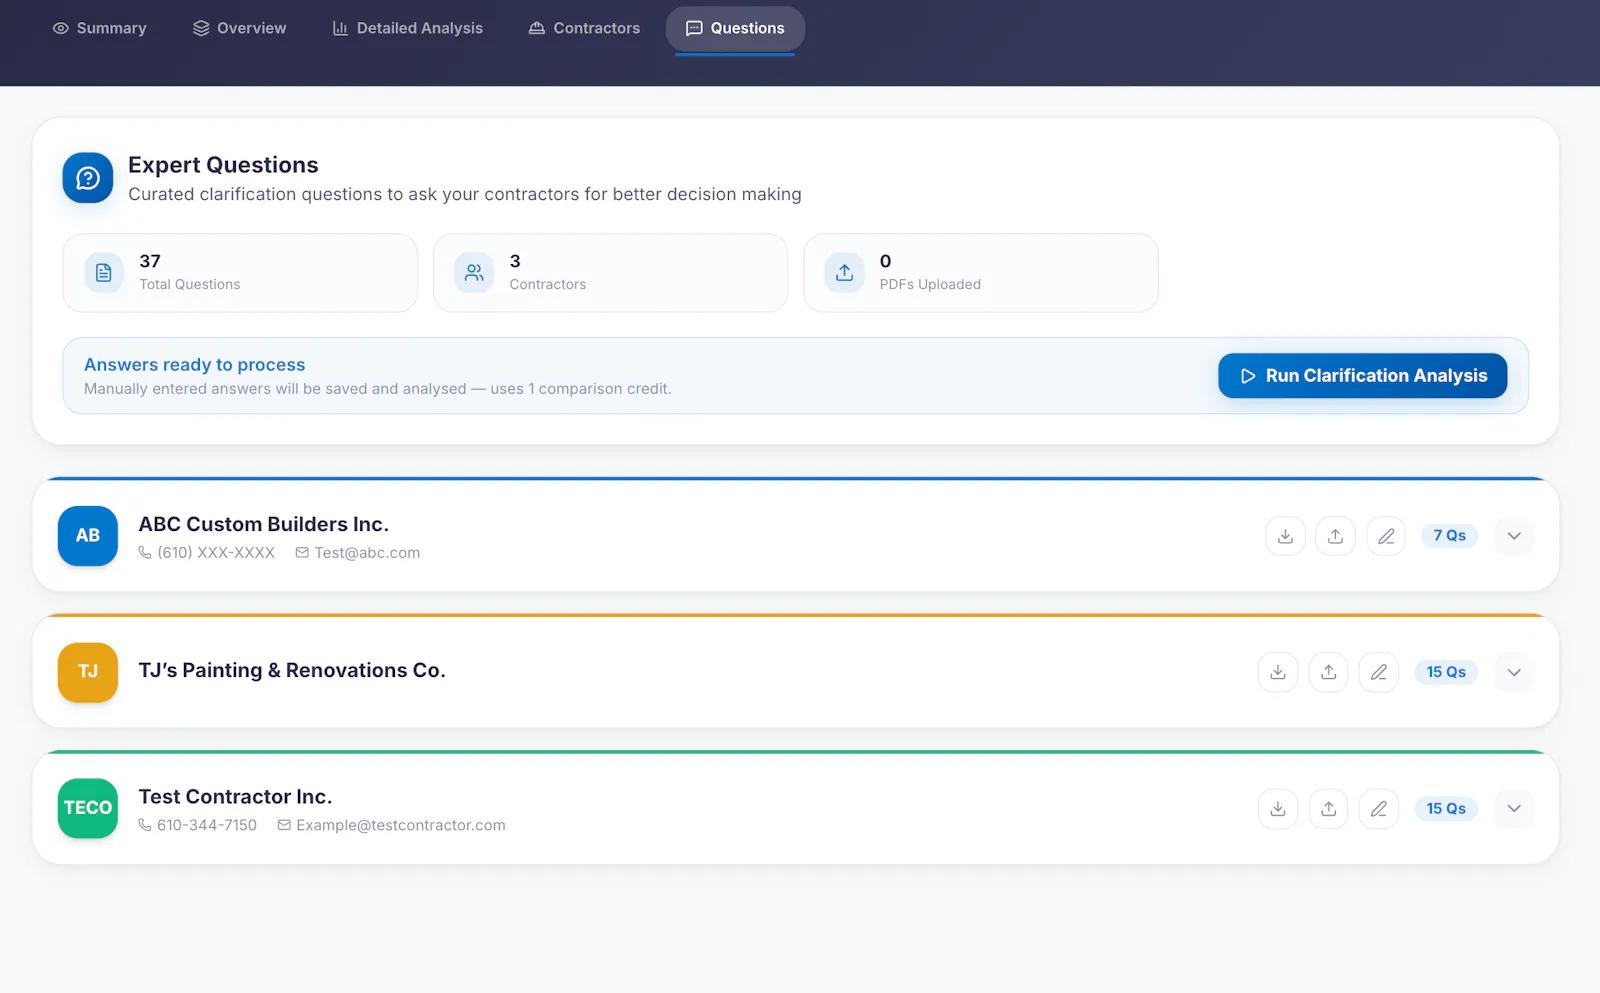Click the Expert Questions heading
Viewport: 1600px width, 993px height.
click(223, 165)
